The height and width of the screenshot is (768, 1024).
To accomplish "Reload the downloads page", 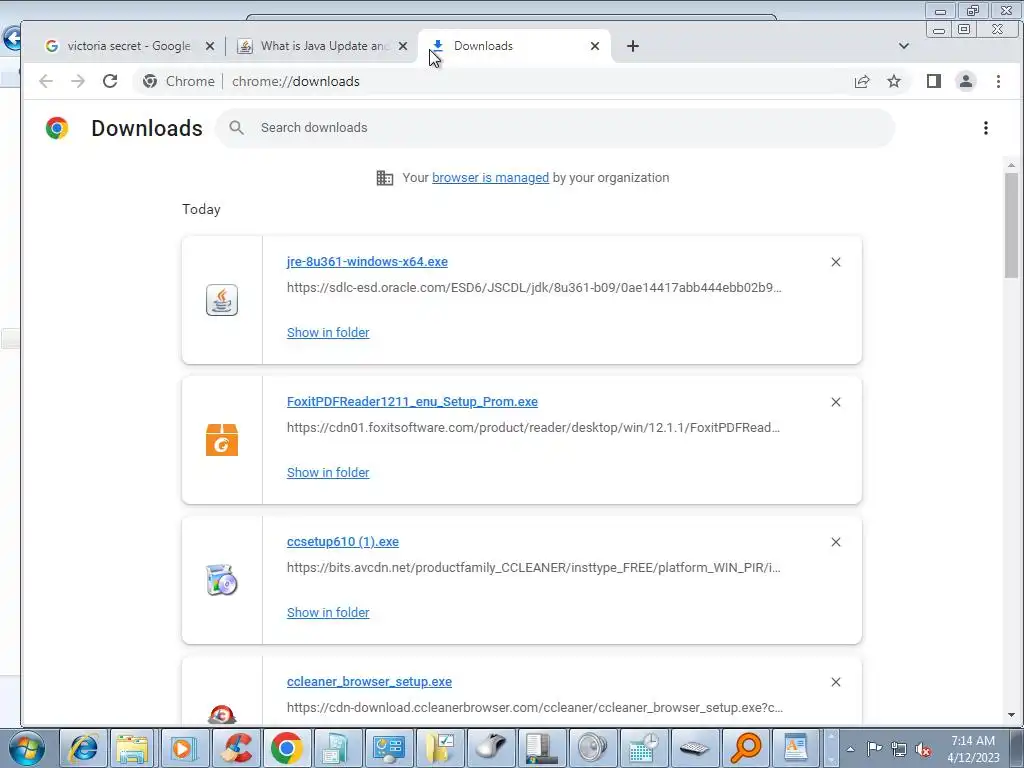I will [110, 81].
